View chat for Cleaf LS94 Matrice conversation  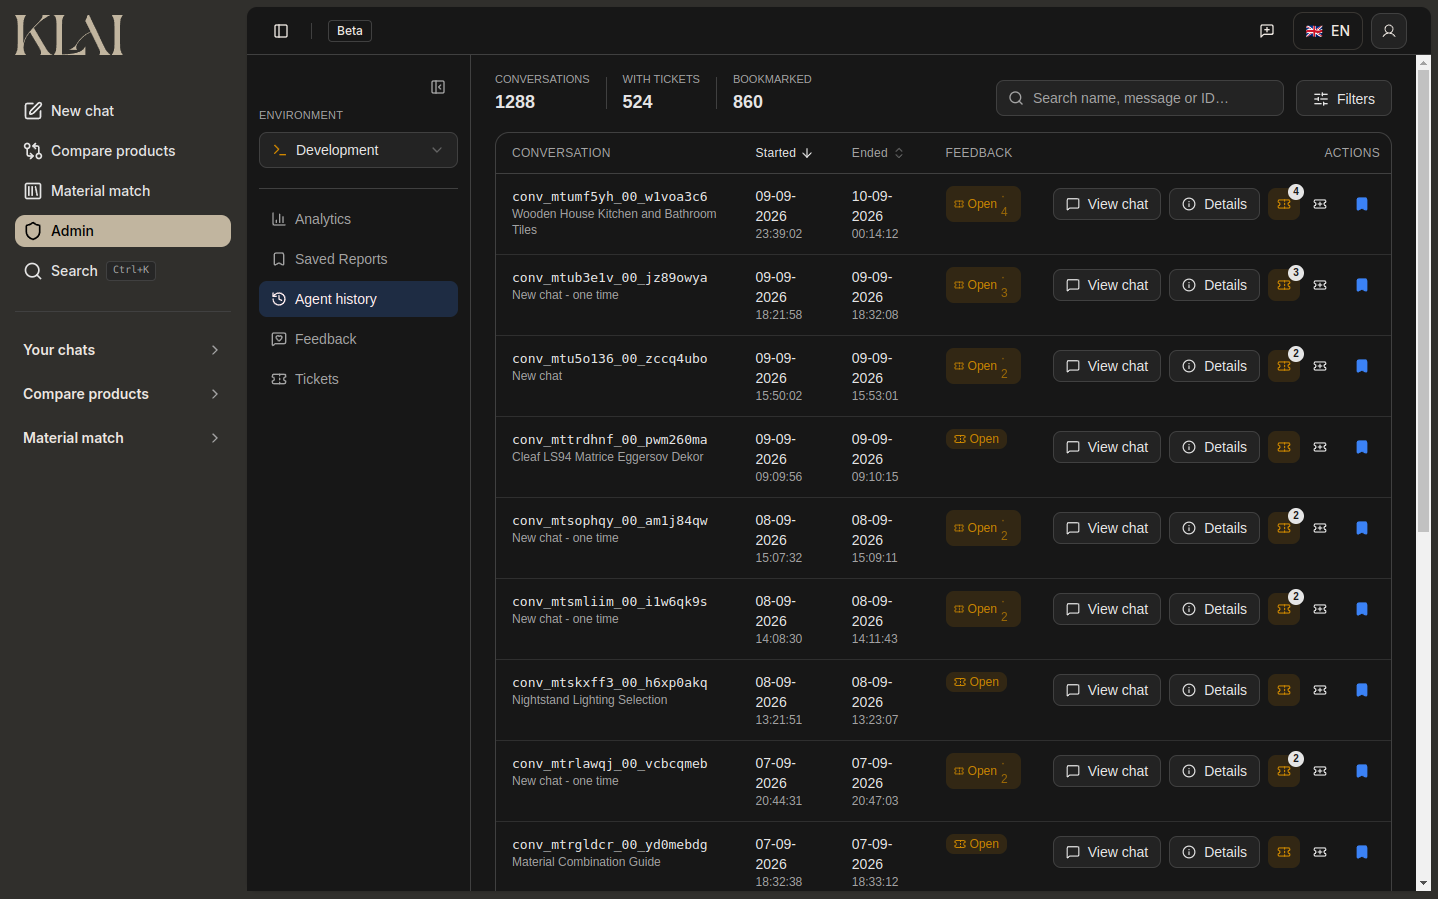pos(1107,447)
